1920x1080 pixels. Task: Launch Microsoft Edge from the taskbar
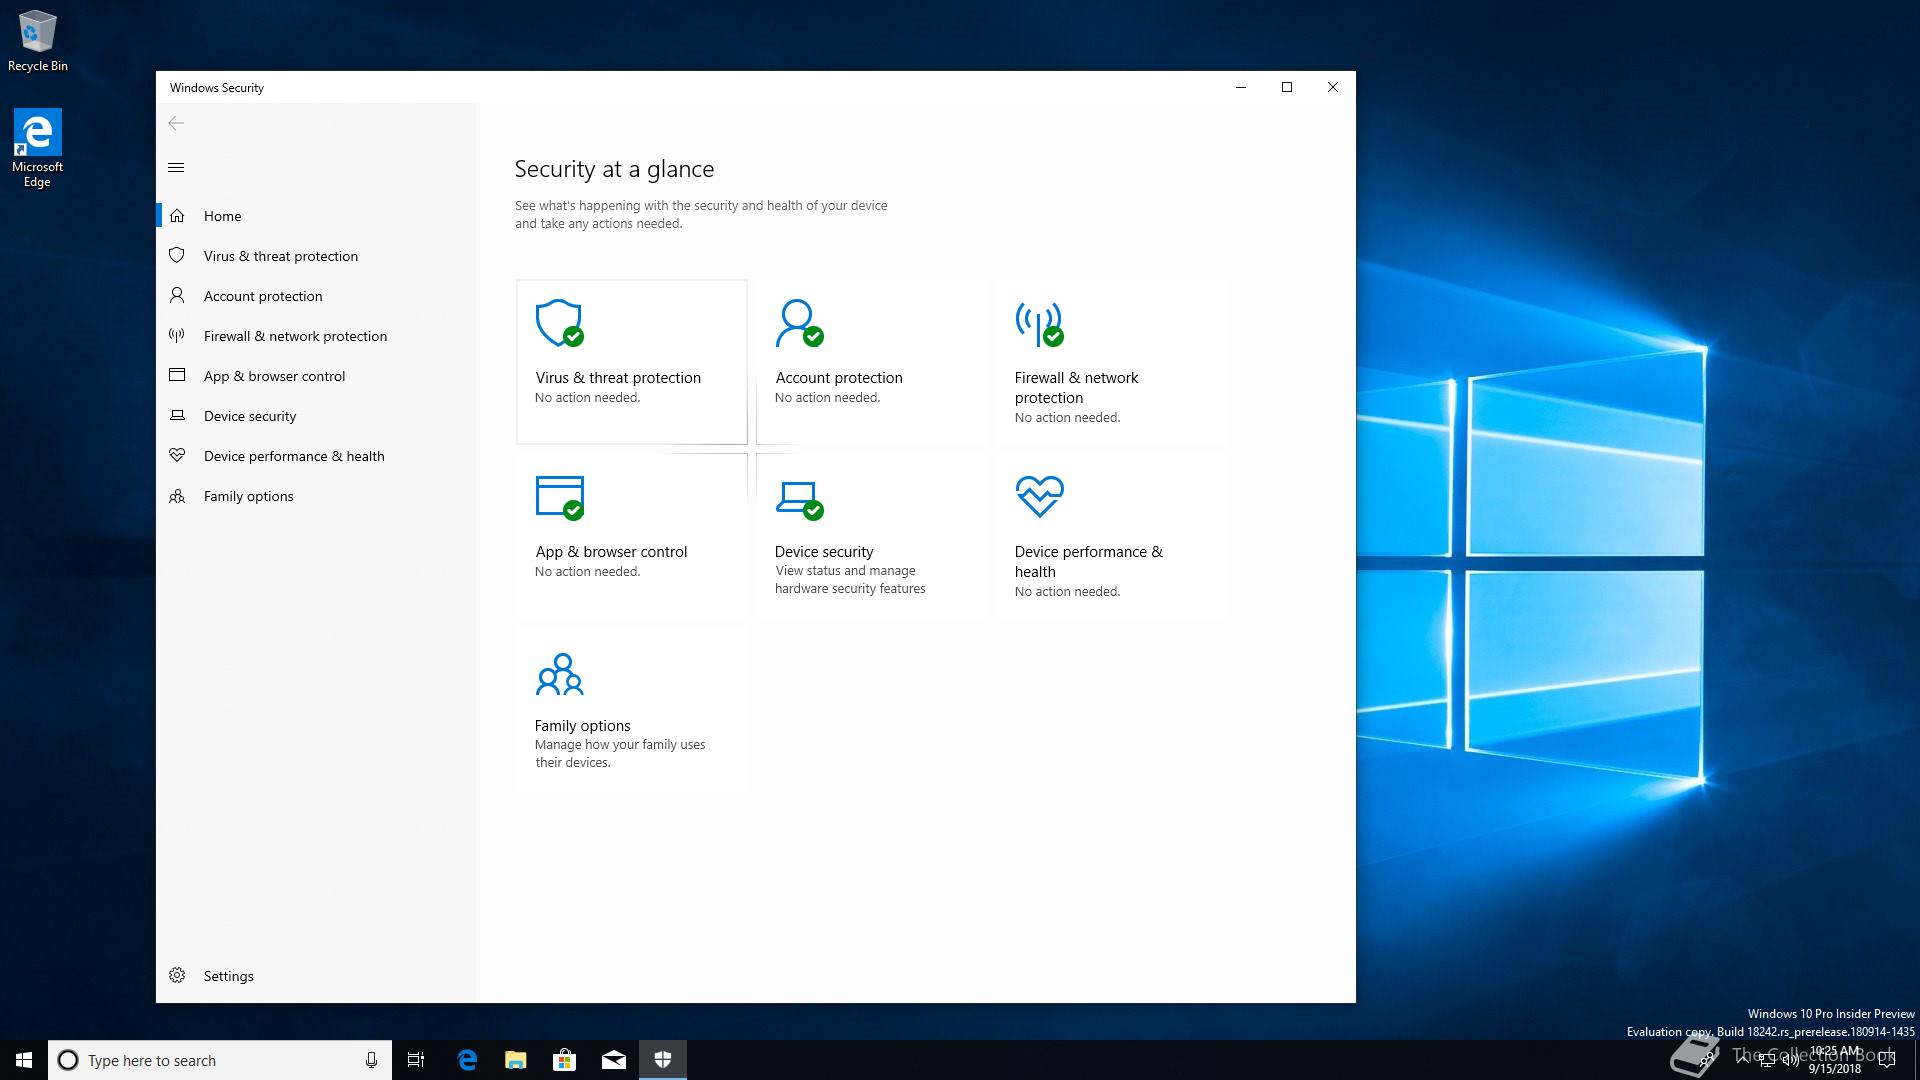pyautogui.click(x=467, y=1060)
